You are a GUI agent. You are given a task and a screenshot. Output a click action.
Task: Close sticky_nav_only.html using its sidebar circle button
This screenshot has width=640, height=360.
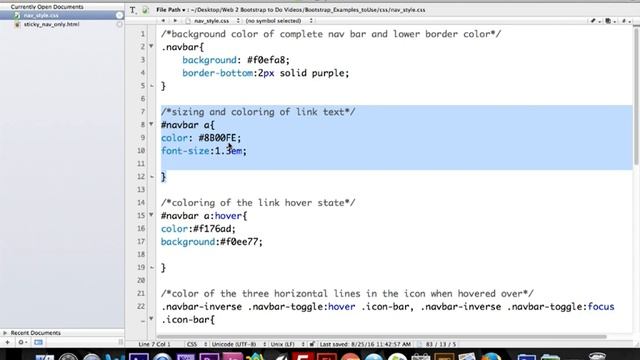point(119,24)
